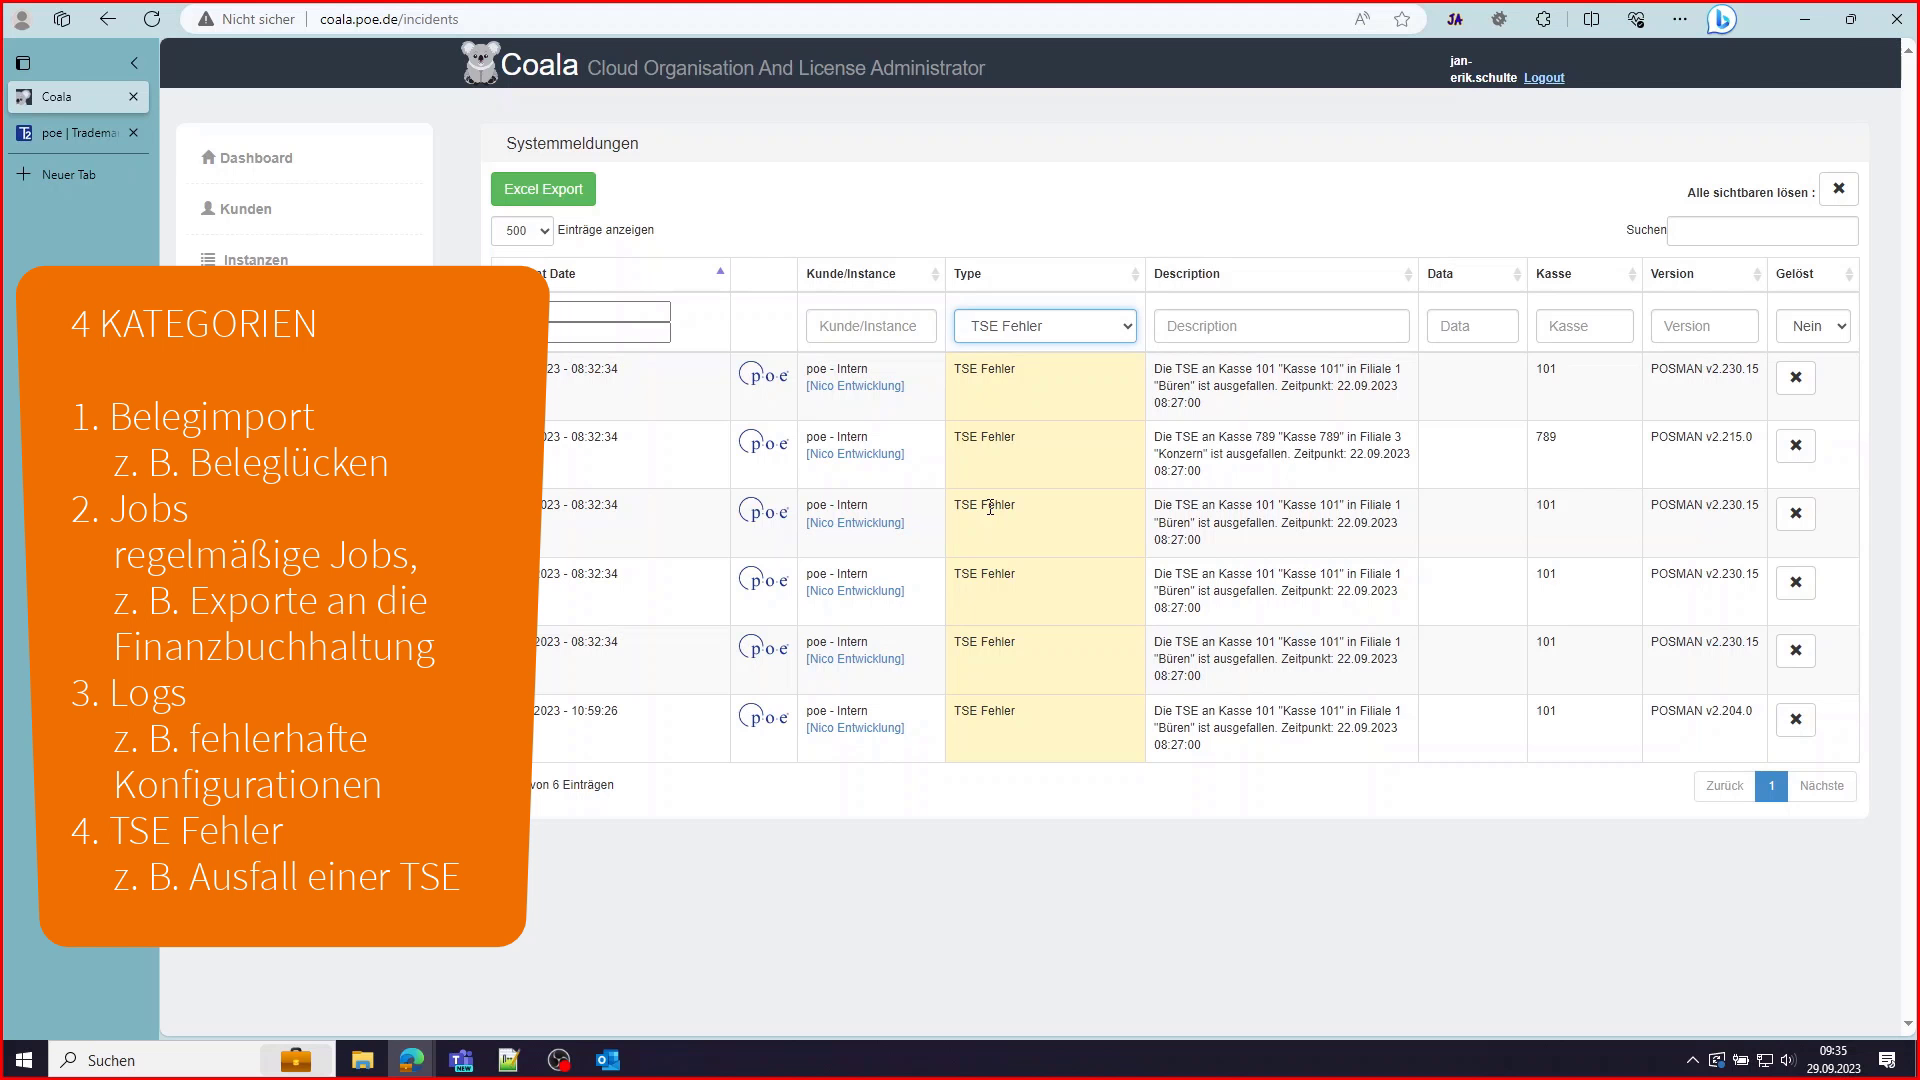The height and width of the screenshot is (1080, 1920).
Task: Open Outlook from the Windows taskbar
Action: (x=607, y=1060)
